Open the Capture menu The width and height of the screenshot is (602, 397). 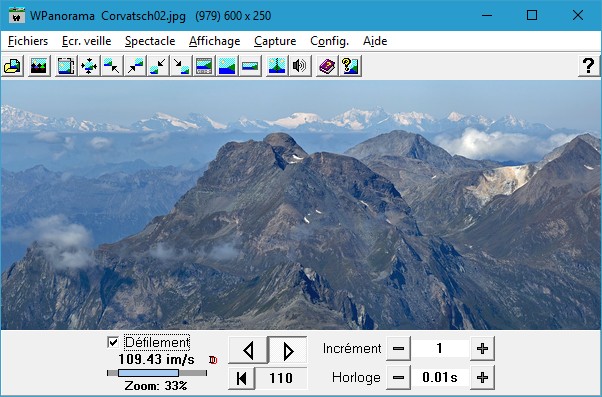(x=275, y=41)
